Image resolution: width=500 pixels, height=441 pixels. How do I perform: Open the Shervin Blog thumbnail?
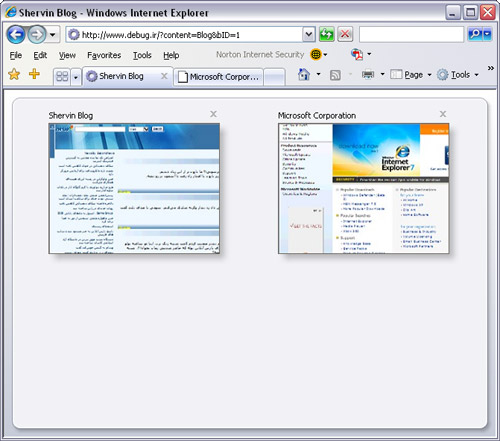click(134, 188)
